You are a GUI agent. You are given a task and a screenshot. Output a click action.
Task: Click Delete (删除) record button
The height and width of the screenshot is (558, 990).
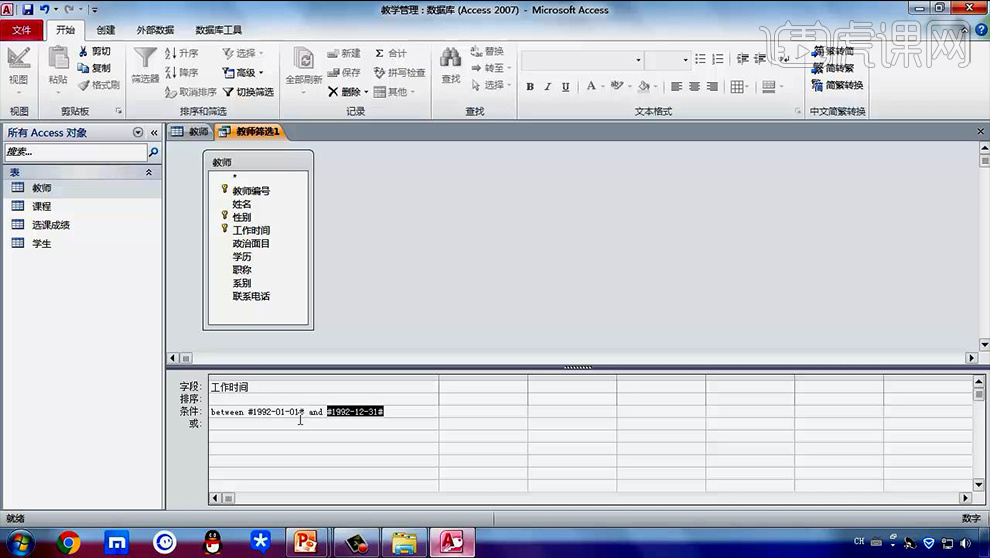[x=343, y=92]
